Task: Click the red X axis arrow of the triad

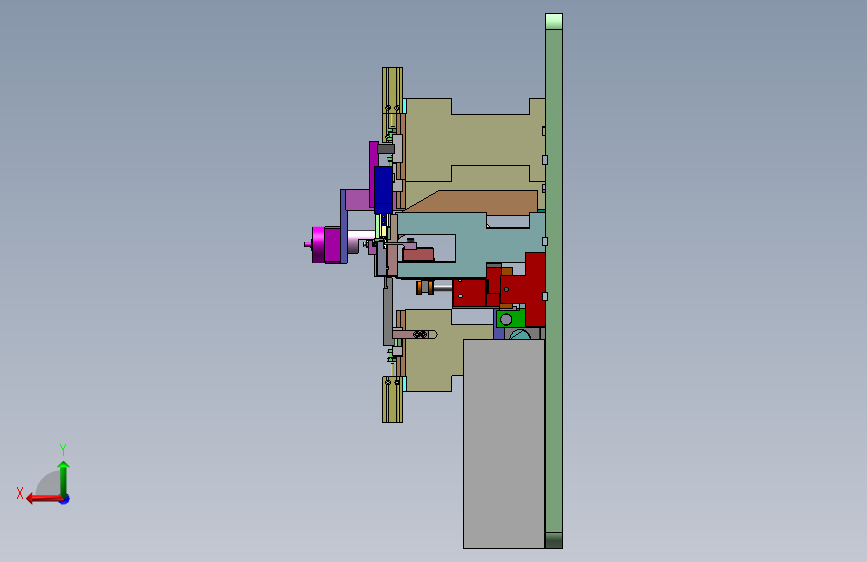Action: 44,499
